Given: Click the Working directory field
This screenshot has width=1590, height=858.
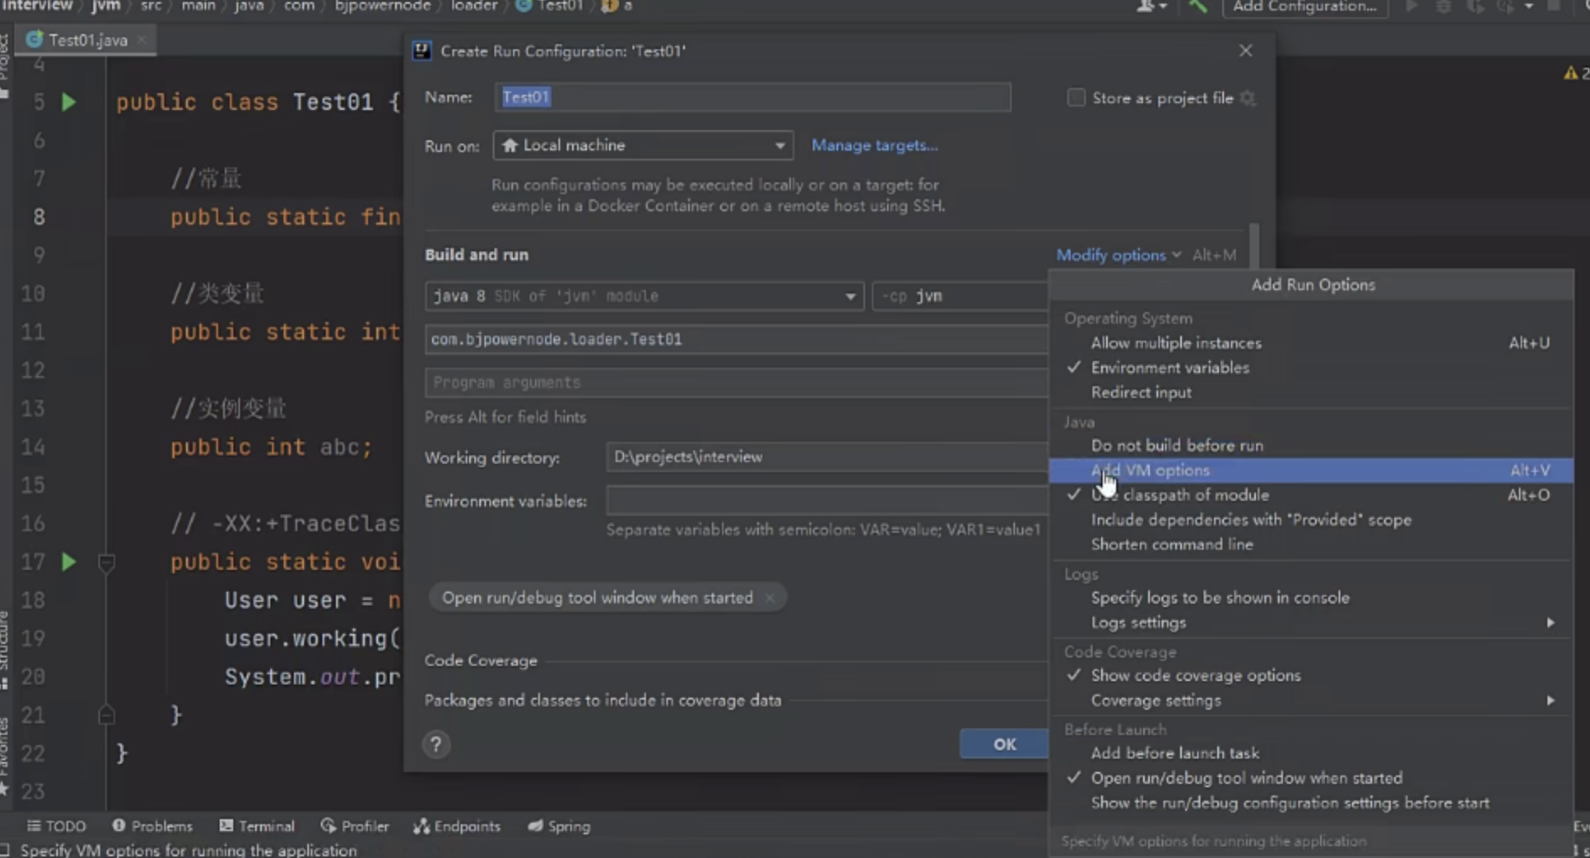Looking at the screenshot, I should click(x=827, y=457).
